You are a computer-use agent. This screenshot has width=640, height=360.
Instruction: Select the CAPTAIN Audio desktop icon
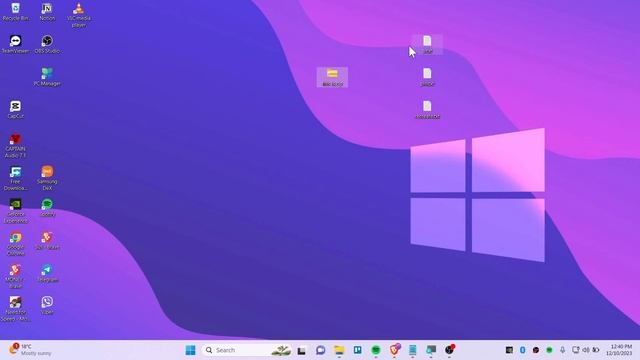[x=16, y=145]
